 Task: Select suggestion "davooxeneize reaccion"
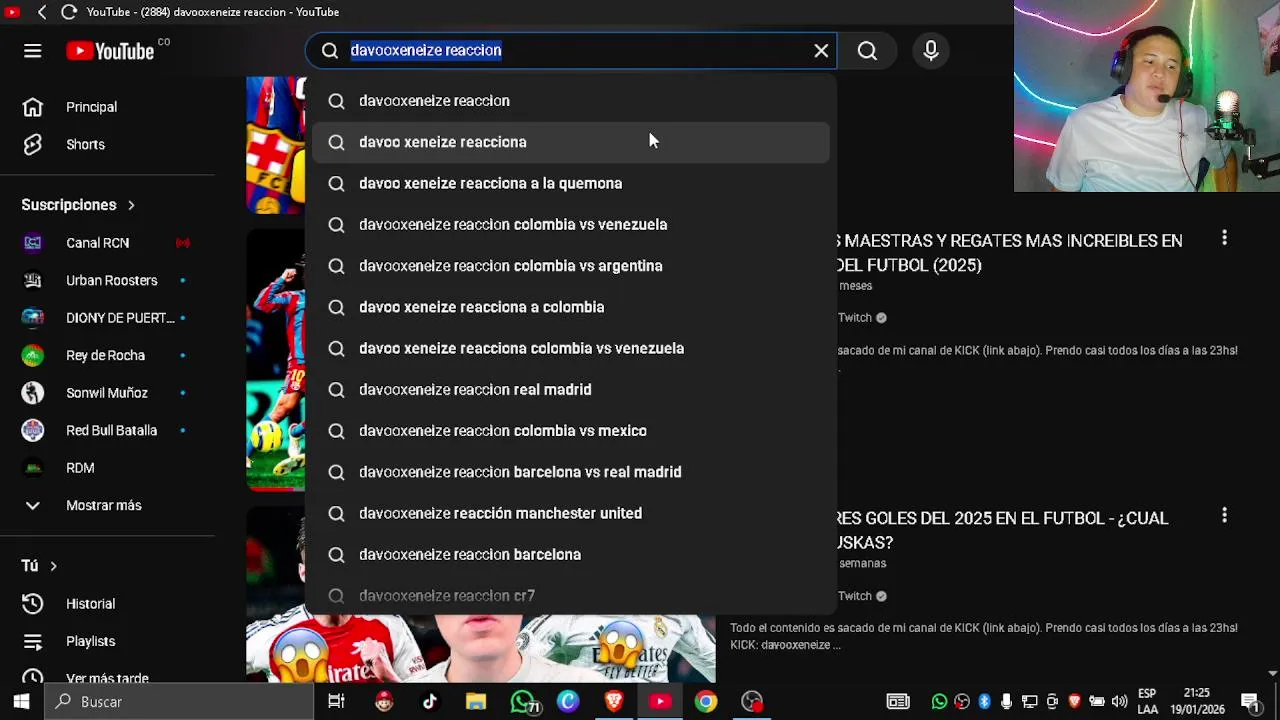tap(571, 101)
